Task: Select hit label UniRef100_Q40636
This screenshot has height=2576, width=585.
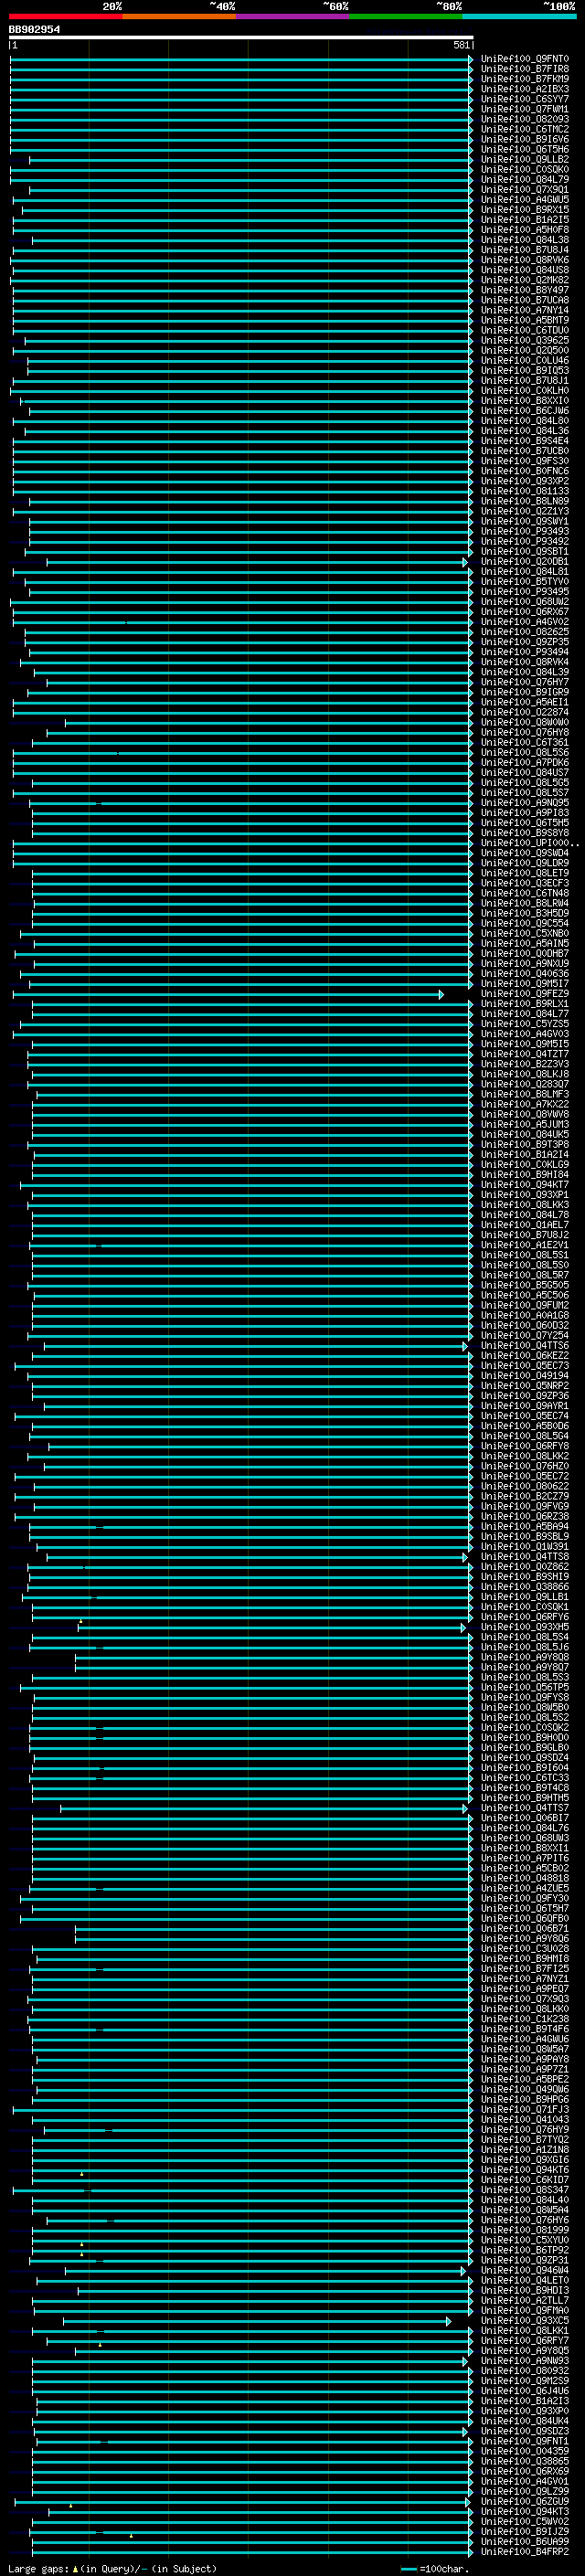Action: pos(525,974)
